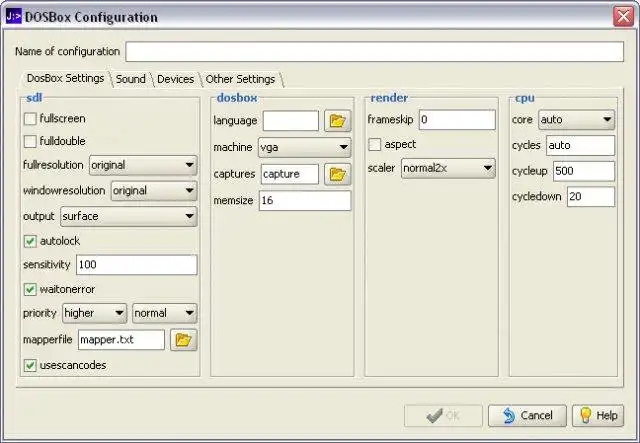Click the frameskip input field
This screenshot has width=640, height=443.
tap(457, 120)
